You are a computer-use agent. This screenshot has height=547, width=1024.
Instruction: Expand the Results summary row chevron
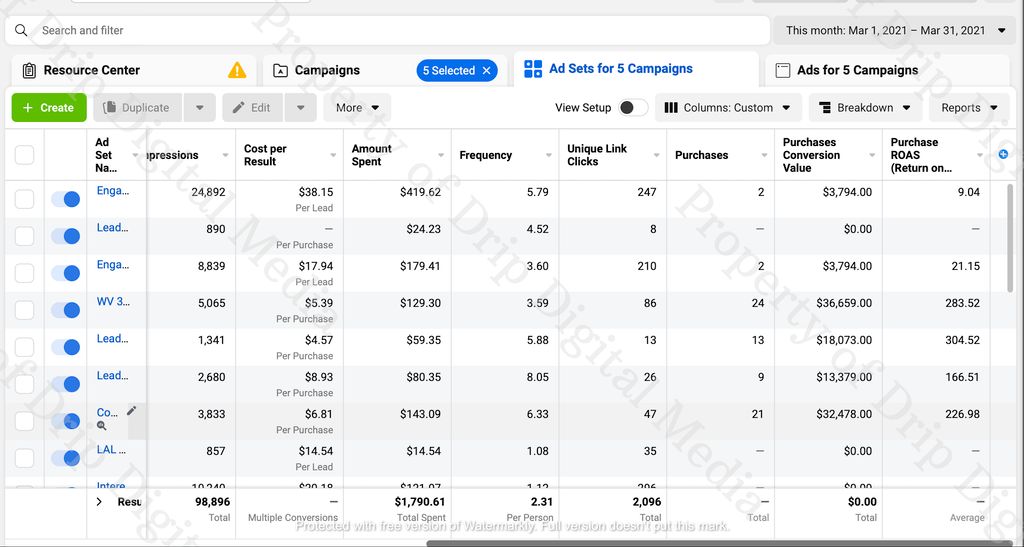tap(99, 502)
